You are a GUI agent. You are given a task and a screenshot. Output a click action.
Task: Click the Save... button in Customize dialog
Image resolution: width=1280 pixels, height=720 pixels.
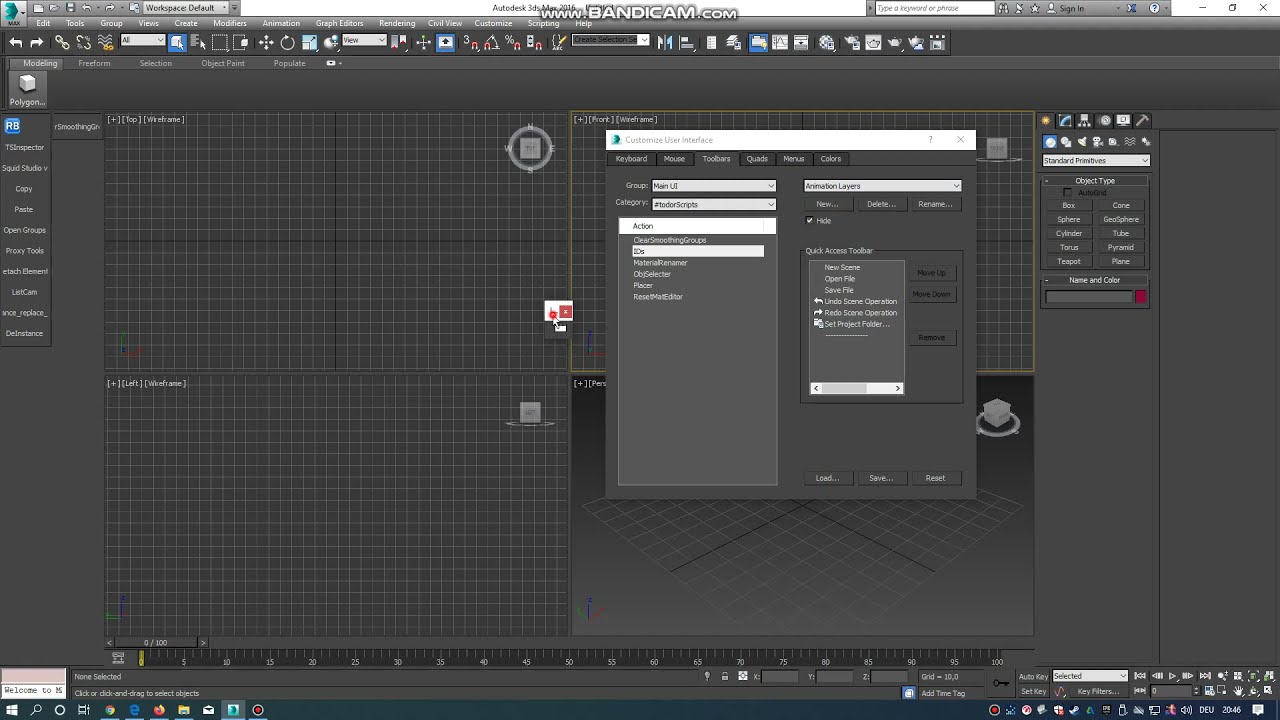click(881, 478)
